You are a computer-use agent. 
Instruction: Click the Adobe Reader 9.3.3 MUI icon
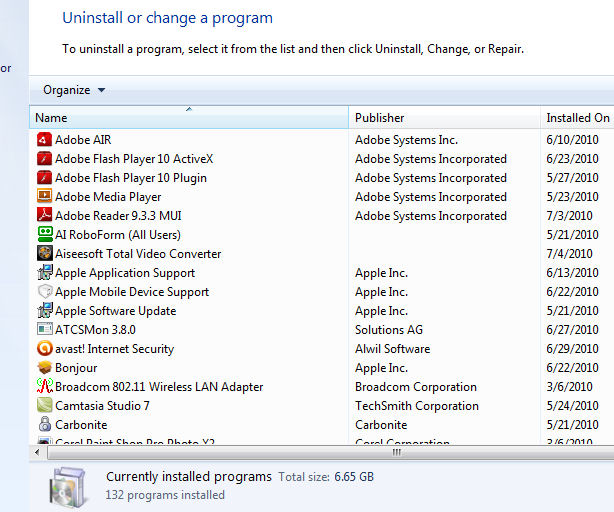coord(44,215)
